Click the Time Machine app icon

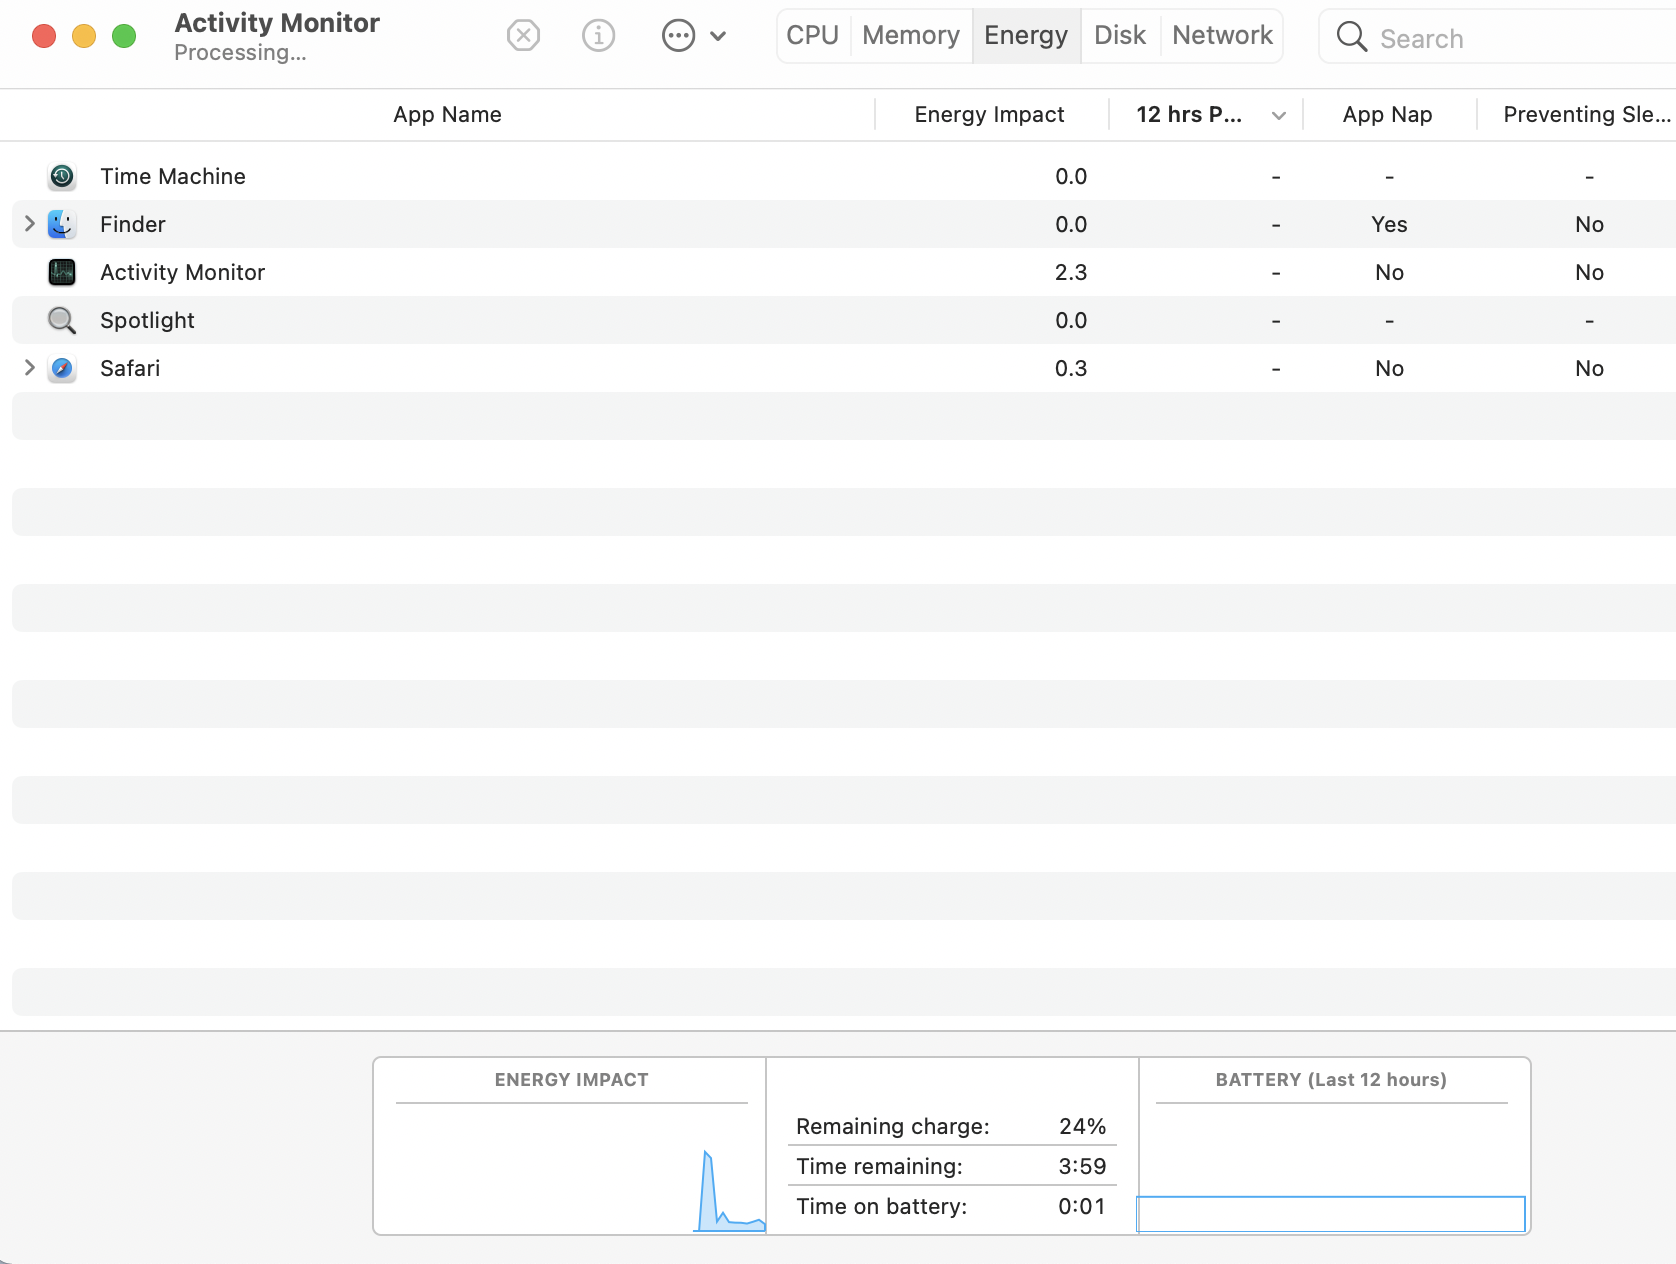62,177
